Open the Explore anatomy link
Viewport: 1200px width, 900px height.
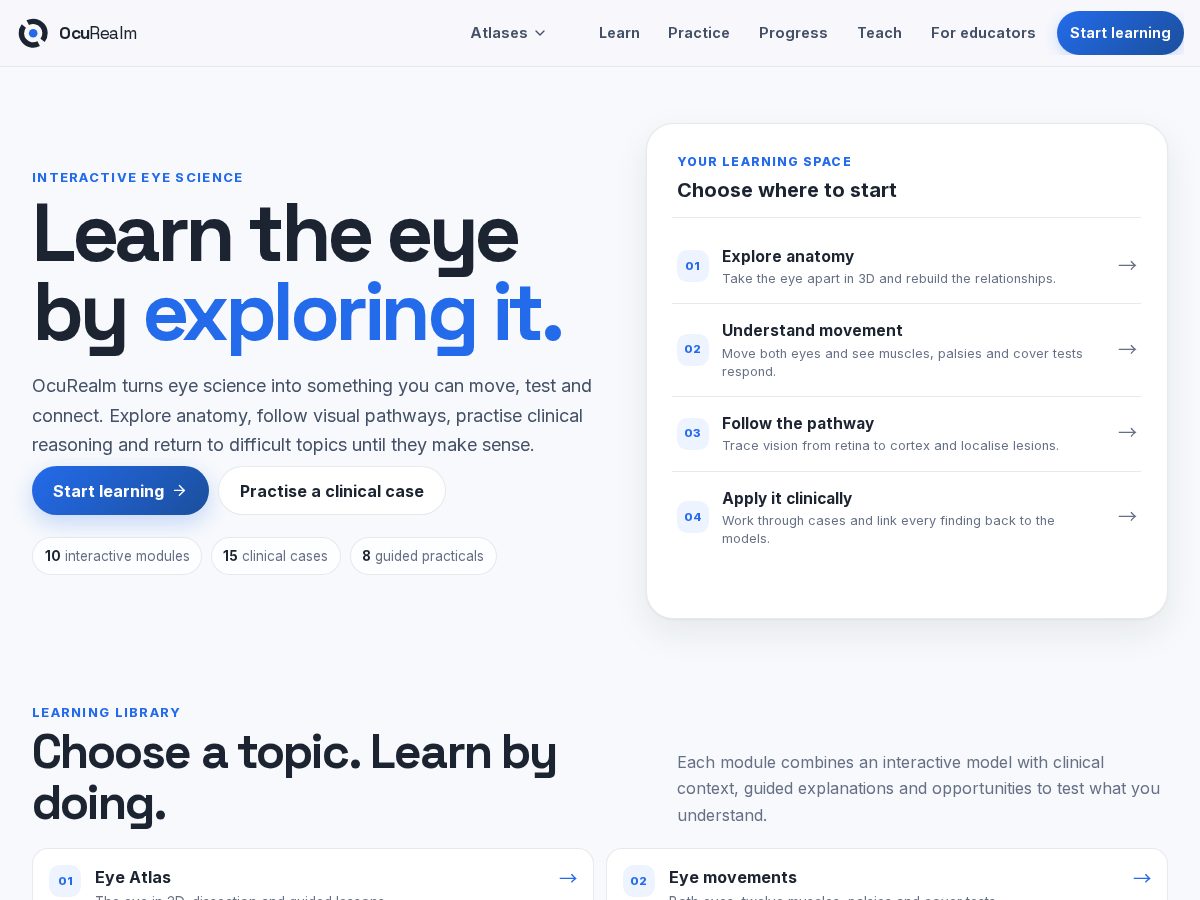click(x=906, y=266)
